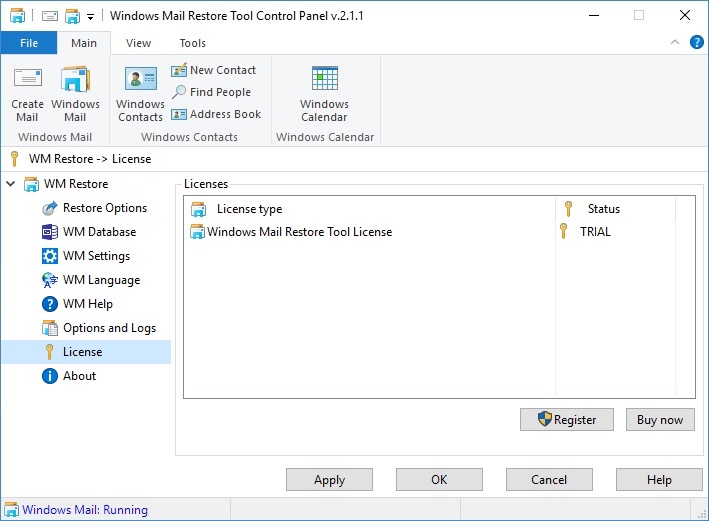Image resolution: width=709 pixels, height=521 pixels.
Task: Open Windows Contacts ribbon icon
Action: (140, 94)
